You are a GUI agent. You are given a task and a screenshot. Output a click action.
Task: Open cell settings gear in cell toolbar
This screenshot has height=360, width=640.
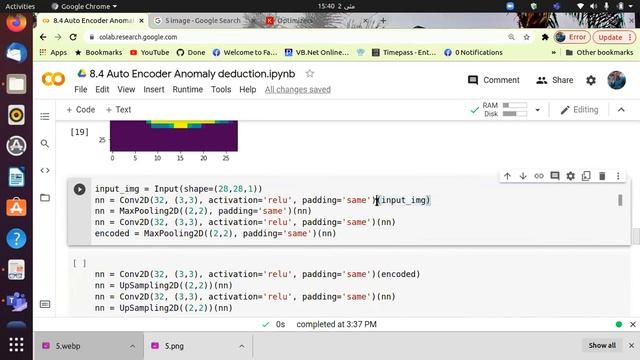coord(570,176)
